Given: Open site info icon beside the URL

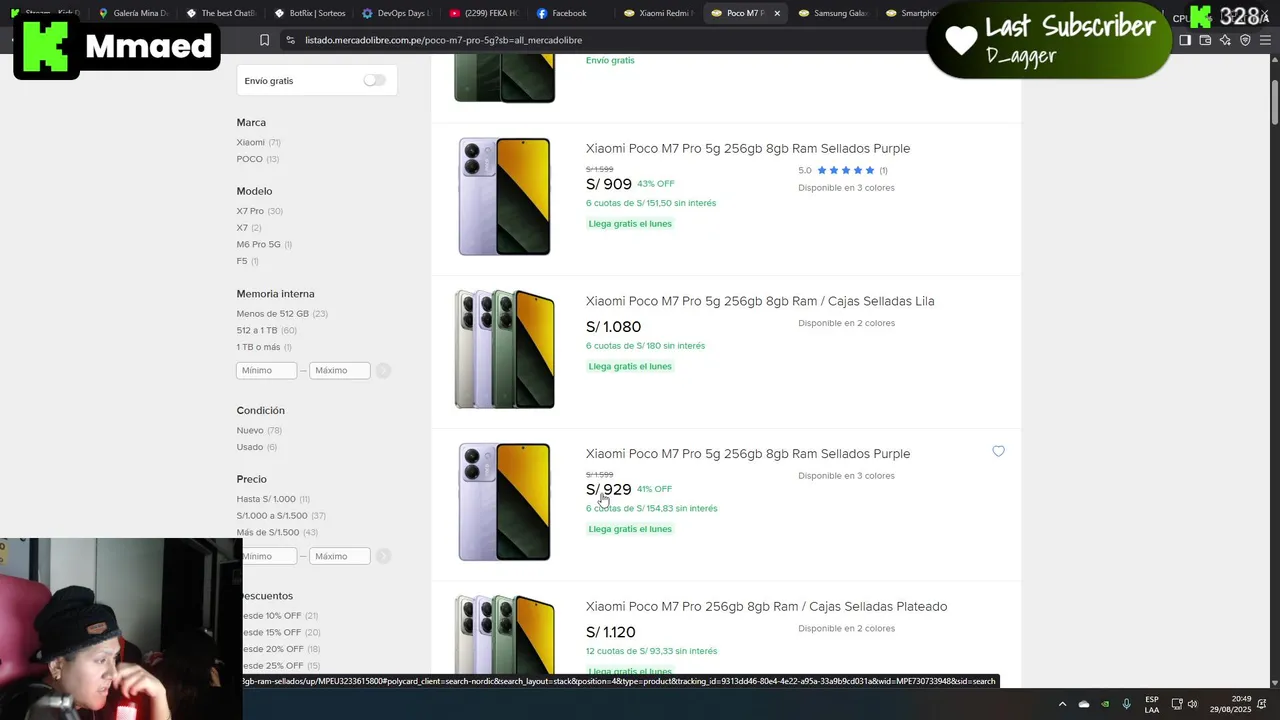Looking at the screenshot, I should pyautogui.click(x=290, y=40).
